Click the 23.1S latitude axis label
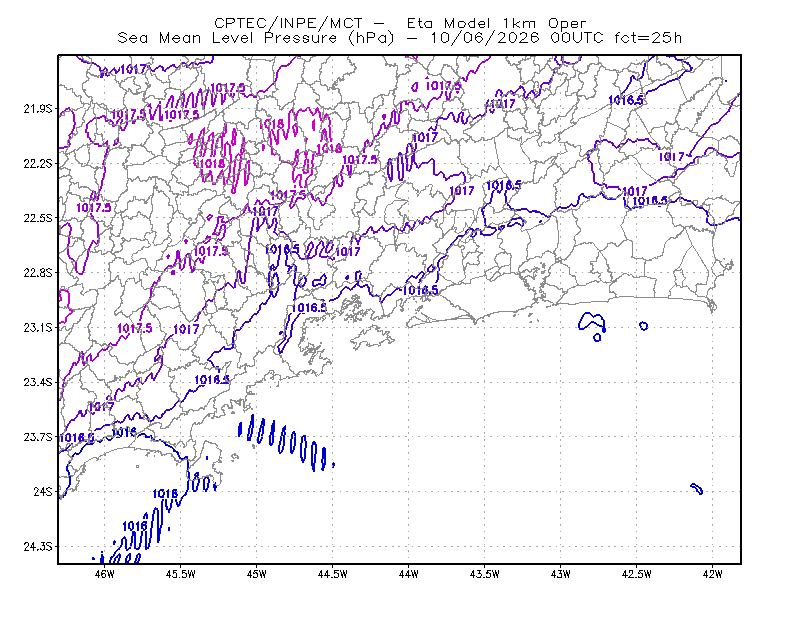Screen dimensions: 800x618 click(x=38, y=327)
